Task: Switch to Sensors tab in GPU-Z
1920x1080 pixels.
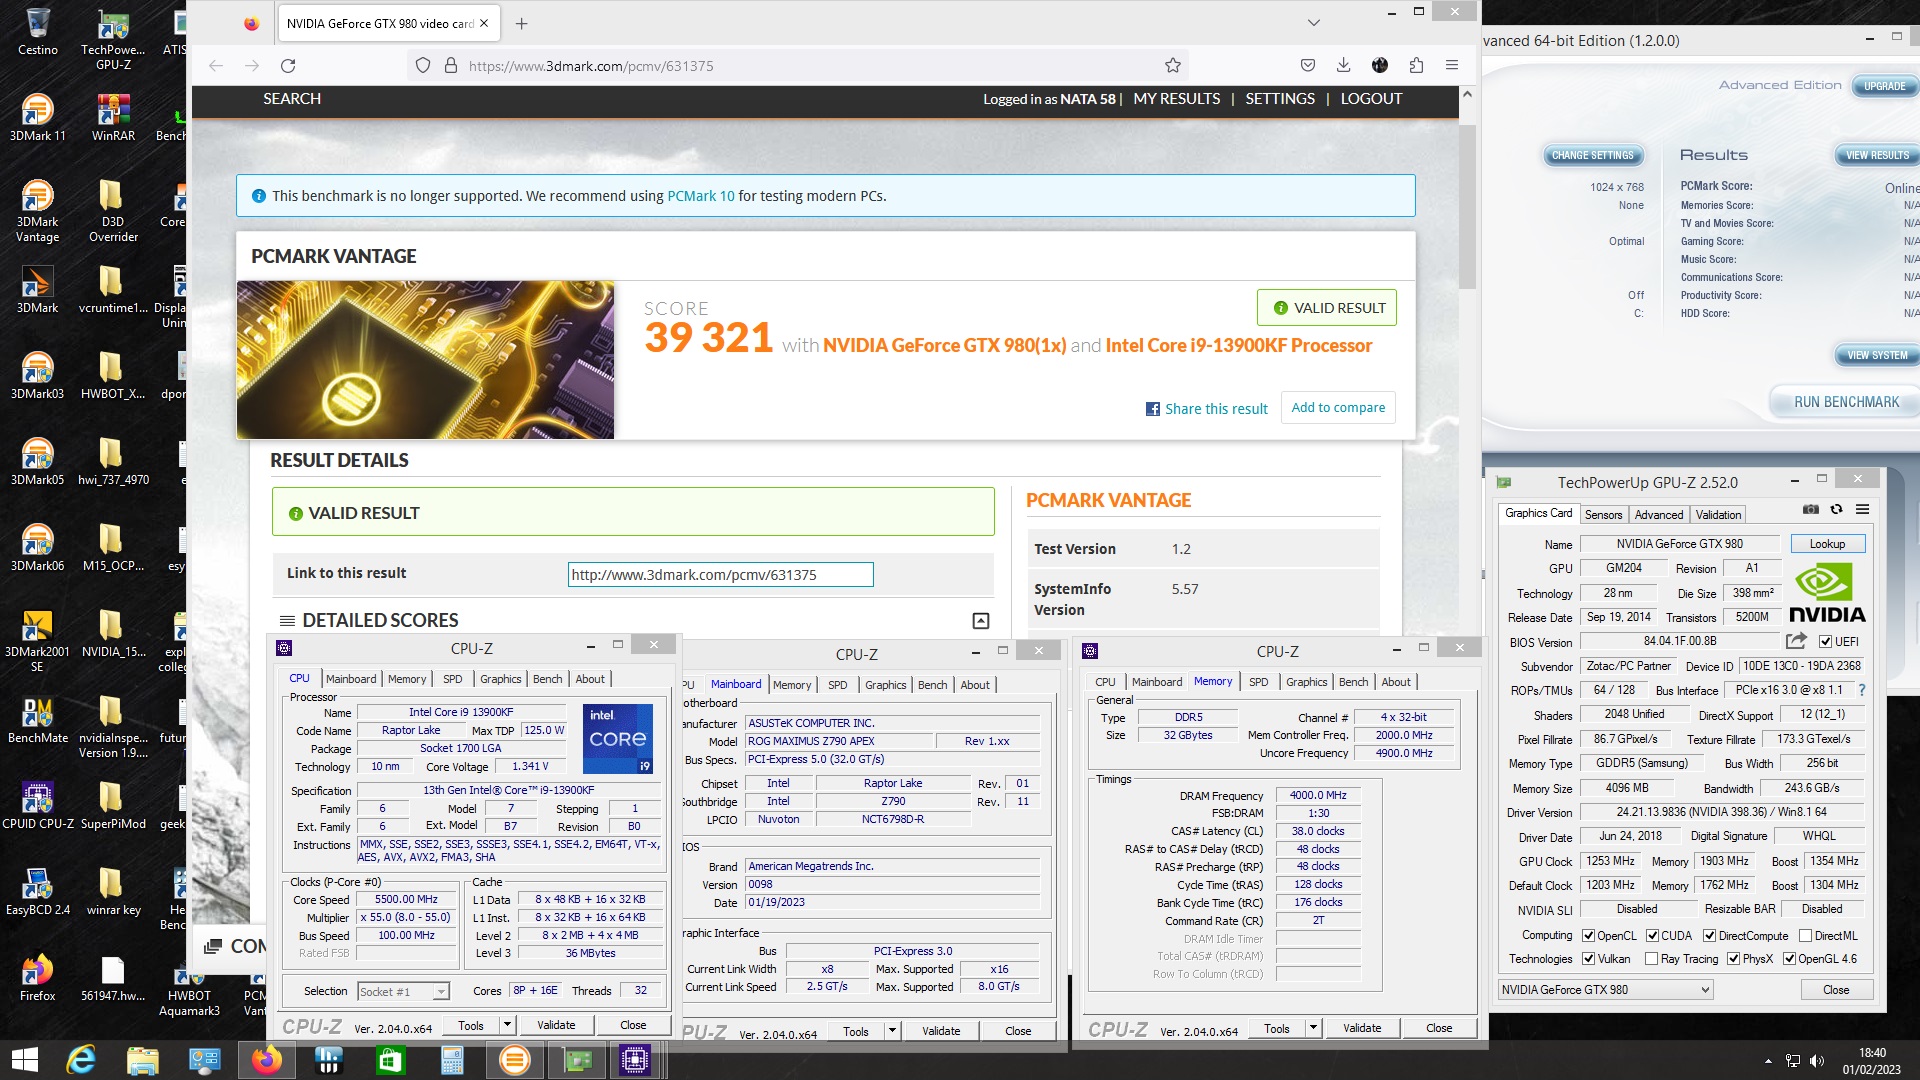Action: click(1603, 515)
